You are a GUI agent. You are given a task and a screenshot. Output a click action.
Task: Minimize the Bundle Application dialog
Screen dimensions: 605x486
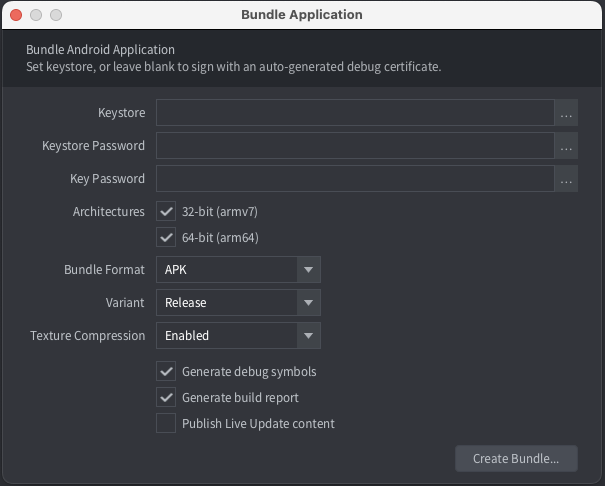point(36,16)
